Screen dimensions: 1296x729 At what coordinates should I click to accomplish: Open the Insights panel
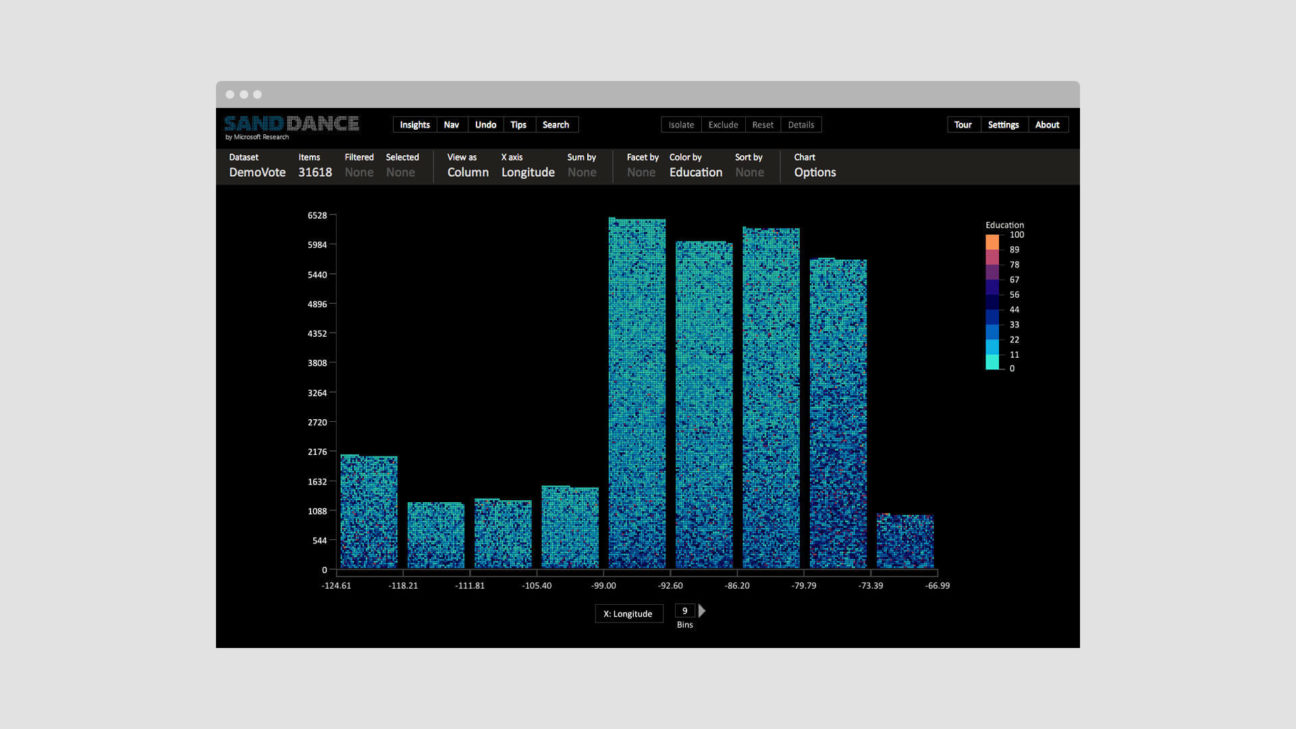pyautogui.click(x=414, y=125)
